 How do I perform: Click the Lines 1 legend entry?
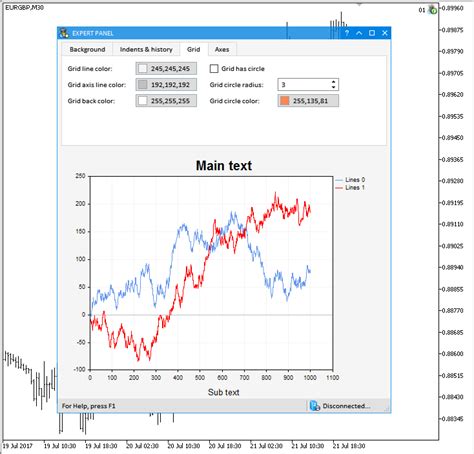(350, 188)
